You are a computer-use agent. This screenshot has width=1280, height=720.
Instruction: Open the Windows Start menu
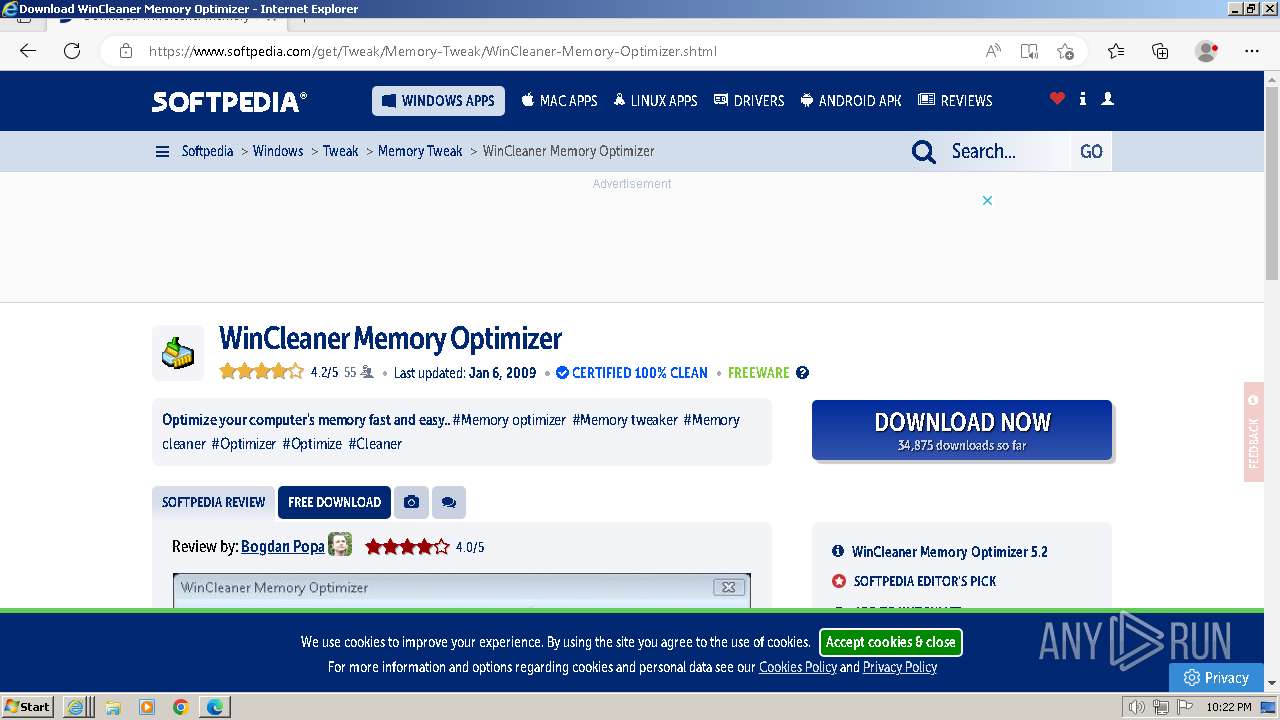pyautogui.click(x=28, y=707)
